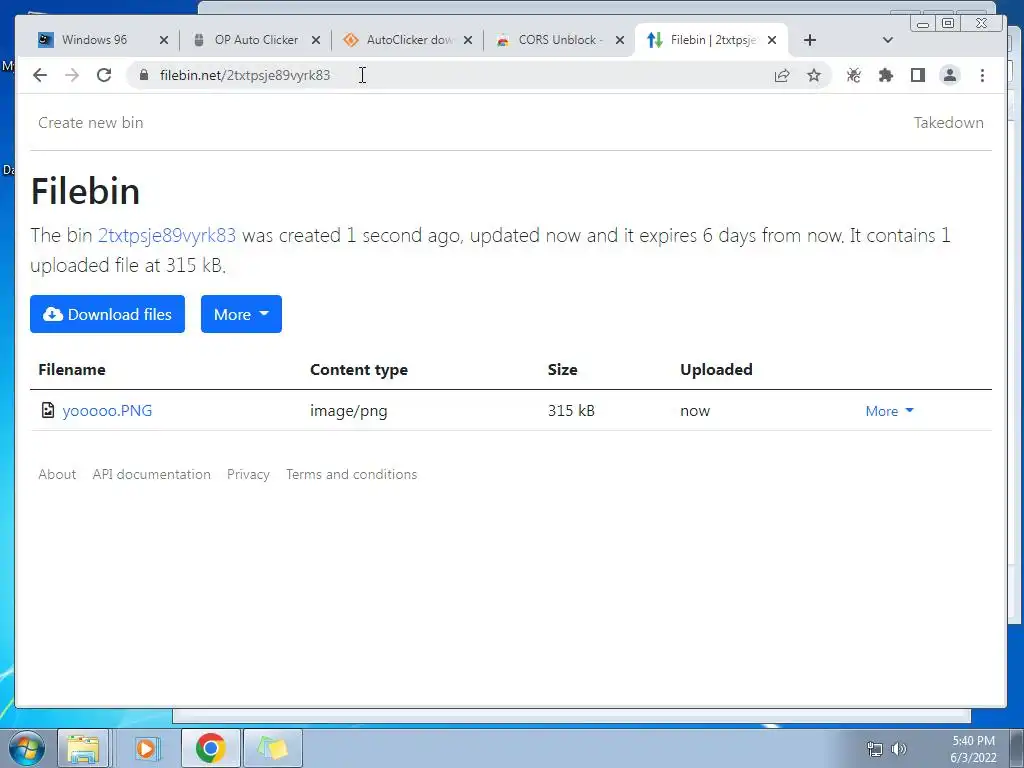The width and height of the screenshot is (1024, 768).
Task: Open the About footer link
Action: (57, 474)
